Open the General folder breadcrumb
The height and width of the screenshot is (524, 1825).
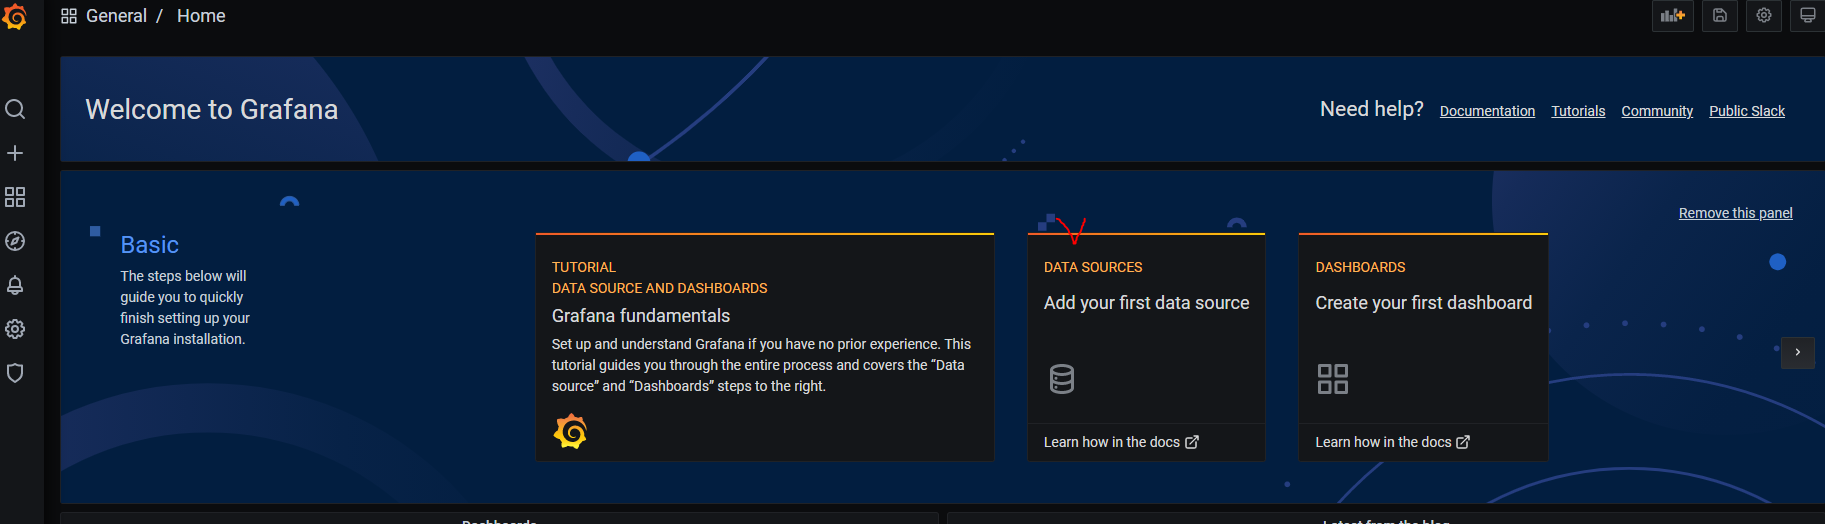click(x=116, y=16)
